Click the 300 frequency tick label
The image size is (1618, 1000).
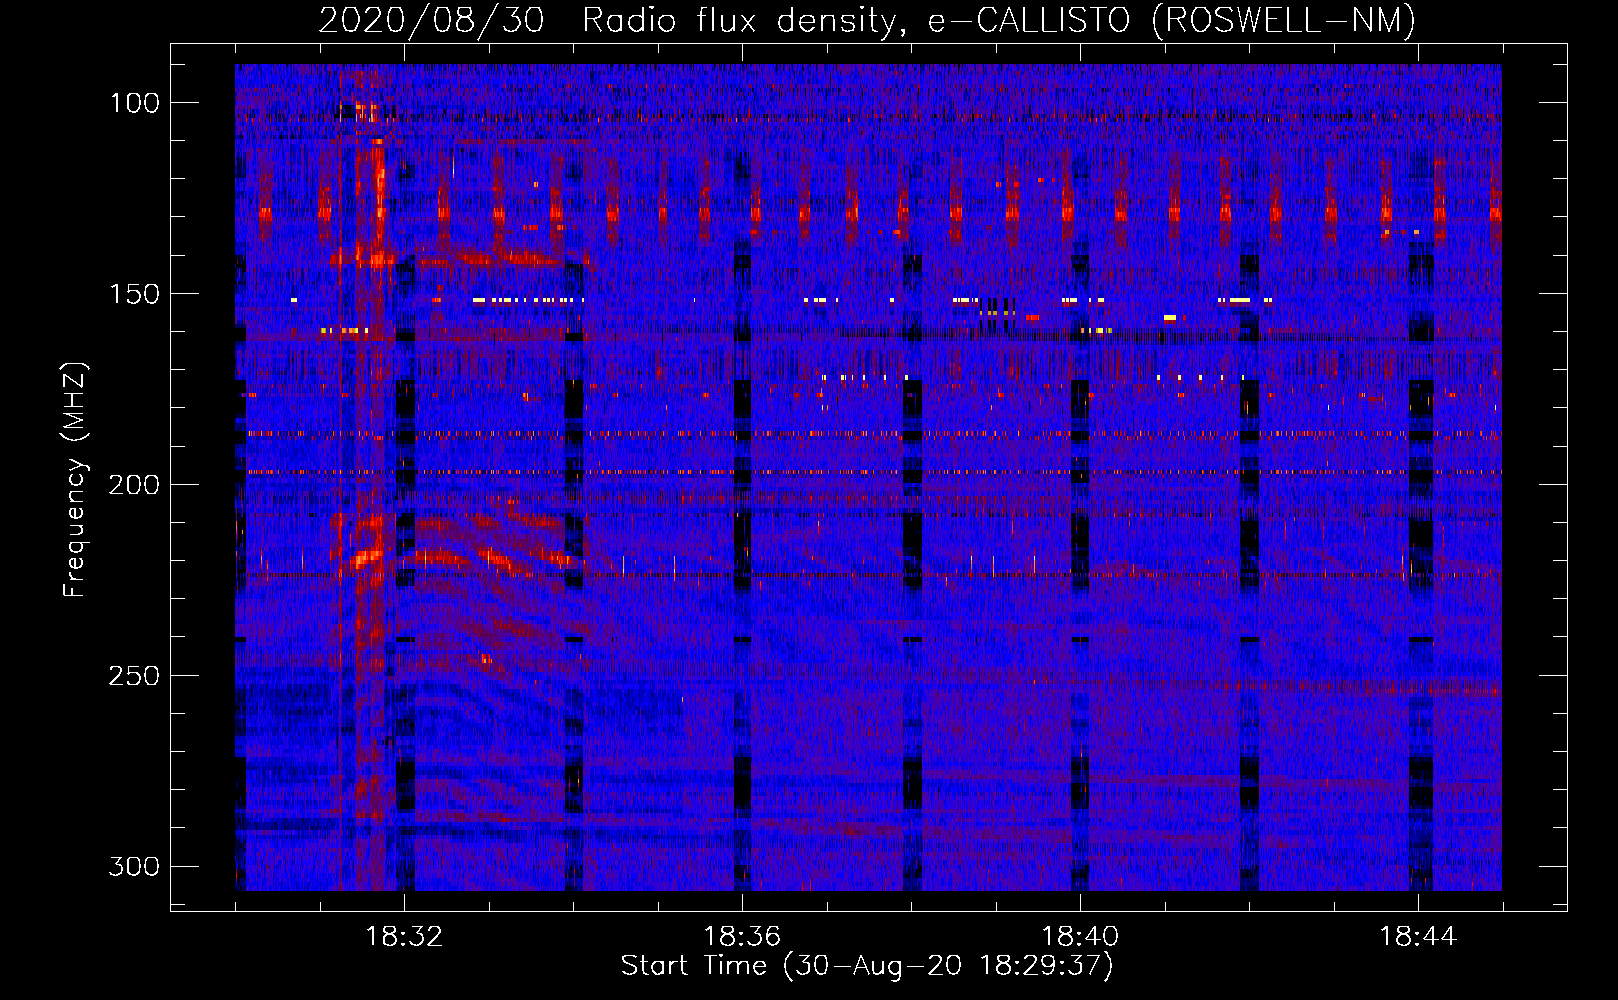[134, 866]
